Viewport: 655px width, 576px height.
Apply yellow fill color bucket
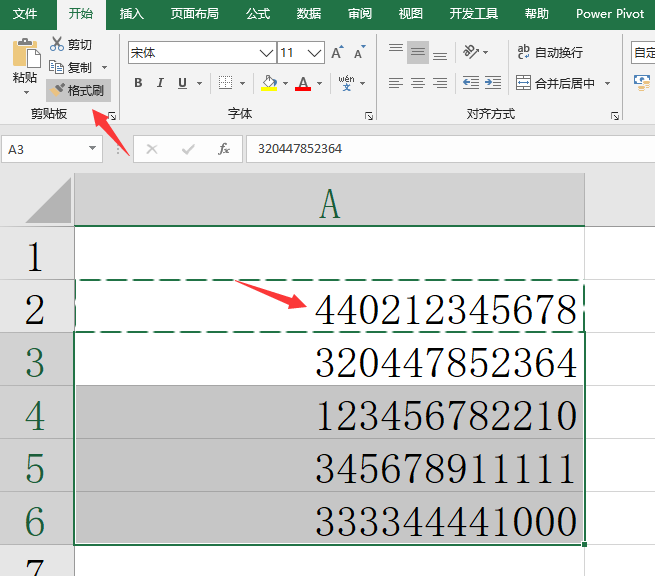click(269, 83)
